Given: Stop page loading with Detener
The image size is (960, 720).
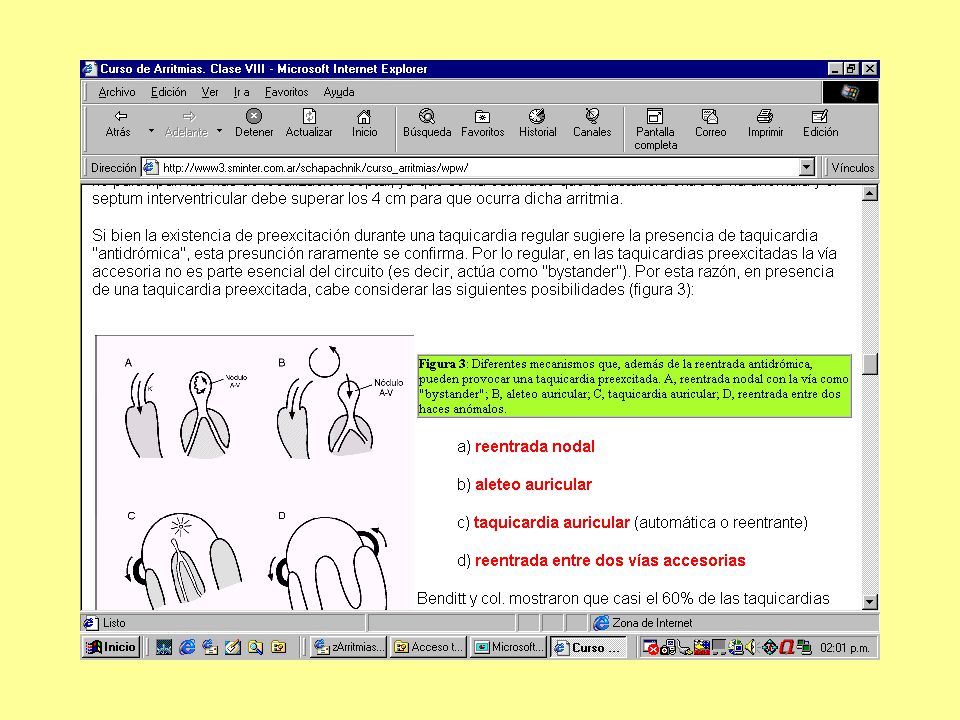Looking at the screenshot, I should (x=253, y=123).
